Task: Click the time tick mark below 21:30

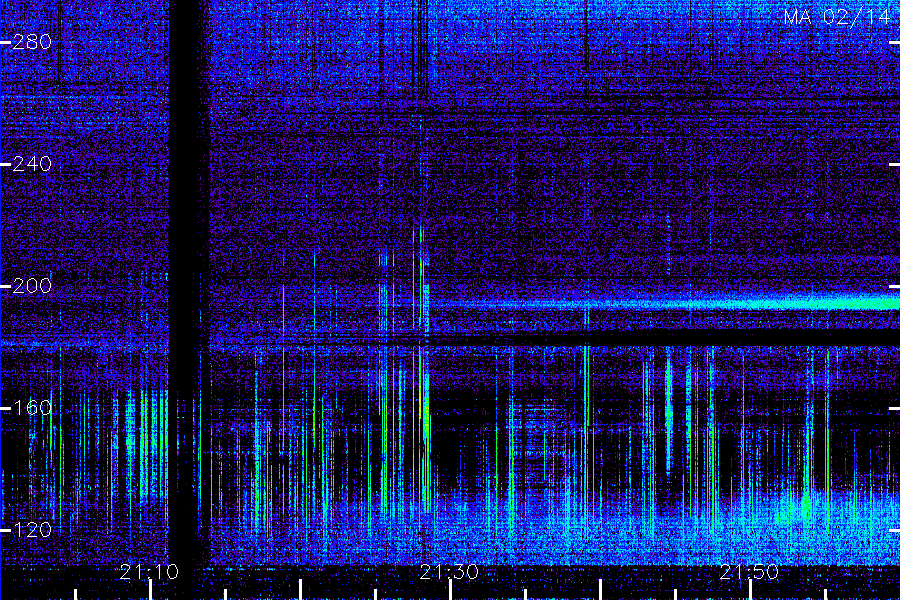Action: (x=451, y=590)
